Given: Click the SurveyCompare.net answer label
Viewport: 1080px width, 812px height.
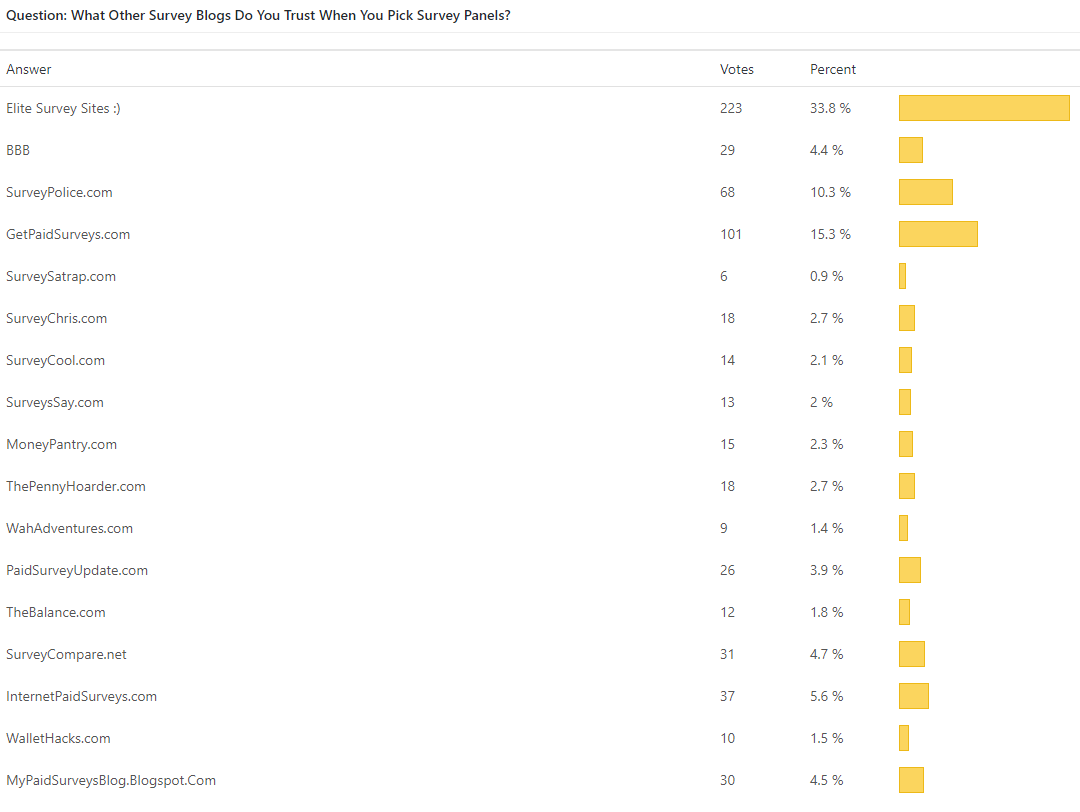Looking at the screenshot, I should pos(66,654).
